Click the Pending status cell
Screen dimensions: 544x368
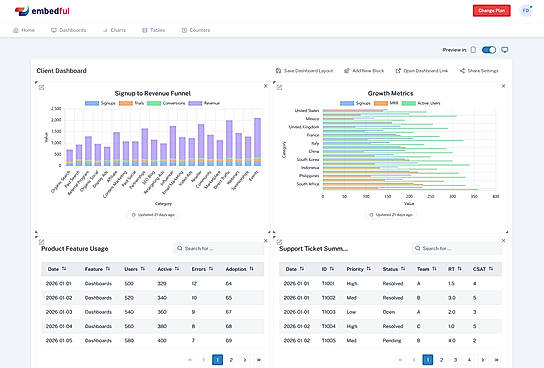point(392,341)
